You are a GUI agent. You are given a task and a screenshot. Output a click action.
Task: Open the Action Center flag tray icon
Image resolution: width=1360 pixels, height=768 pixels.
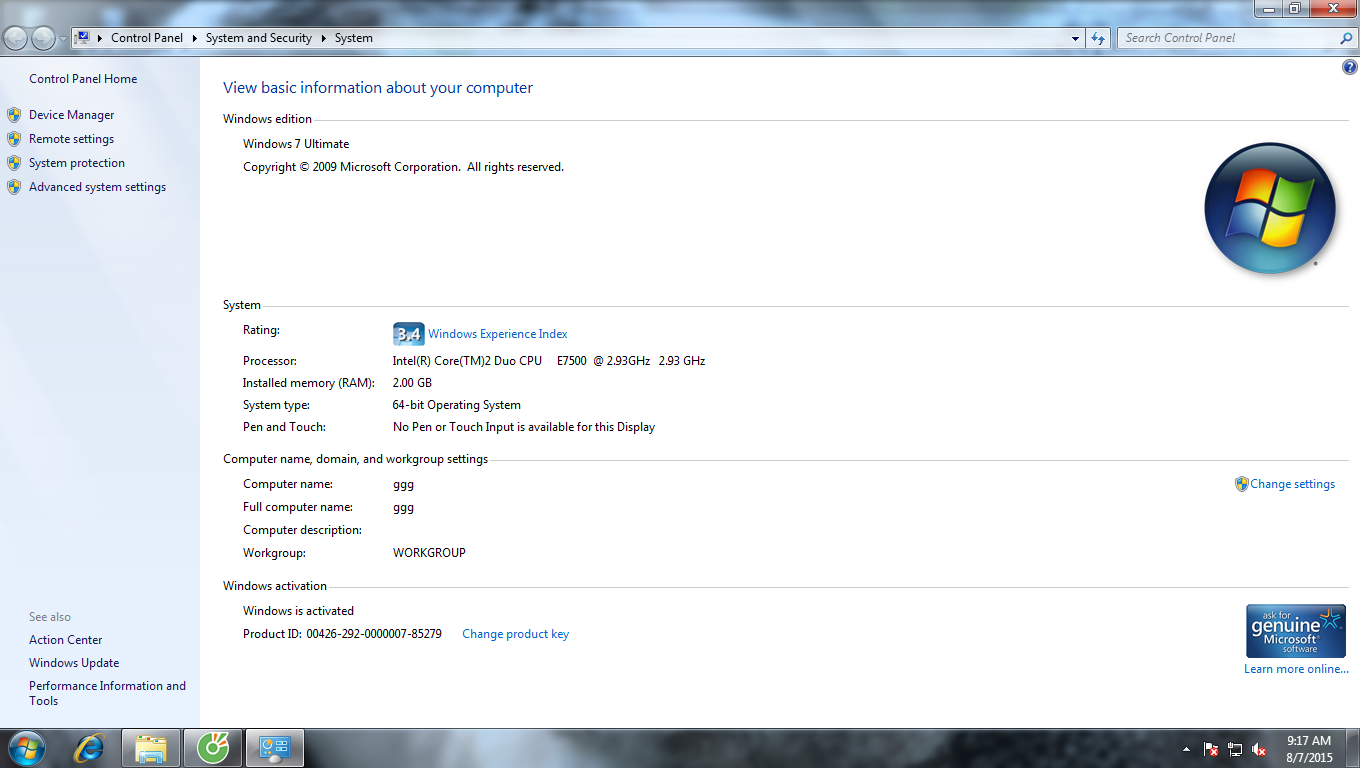coord(1211,749)
